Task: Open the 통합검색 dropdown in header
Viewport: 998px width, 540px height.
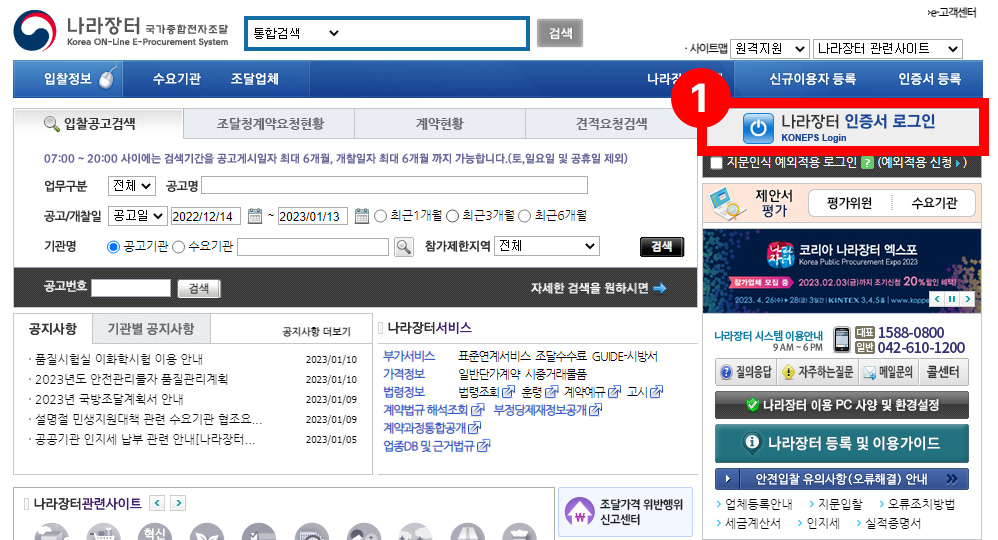Action: [x=296, y=33]
